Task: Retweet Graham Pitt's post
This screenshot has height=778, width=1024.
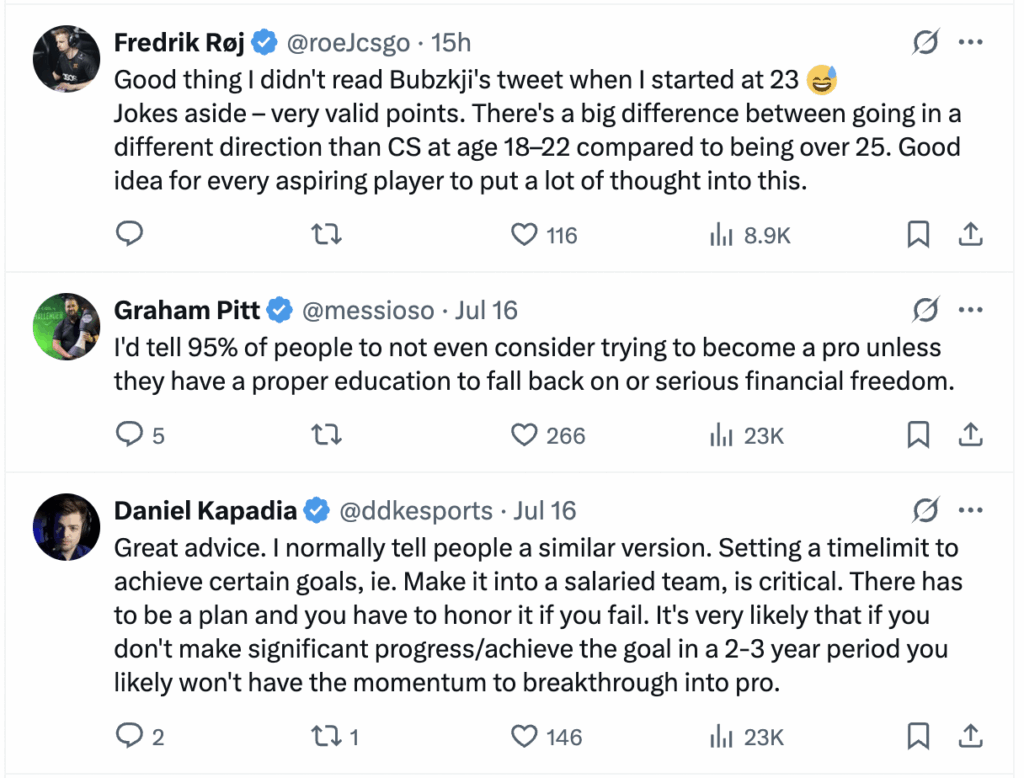Action: click(x=326, y=434)
